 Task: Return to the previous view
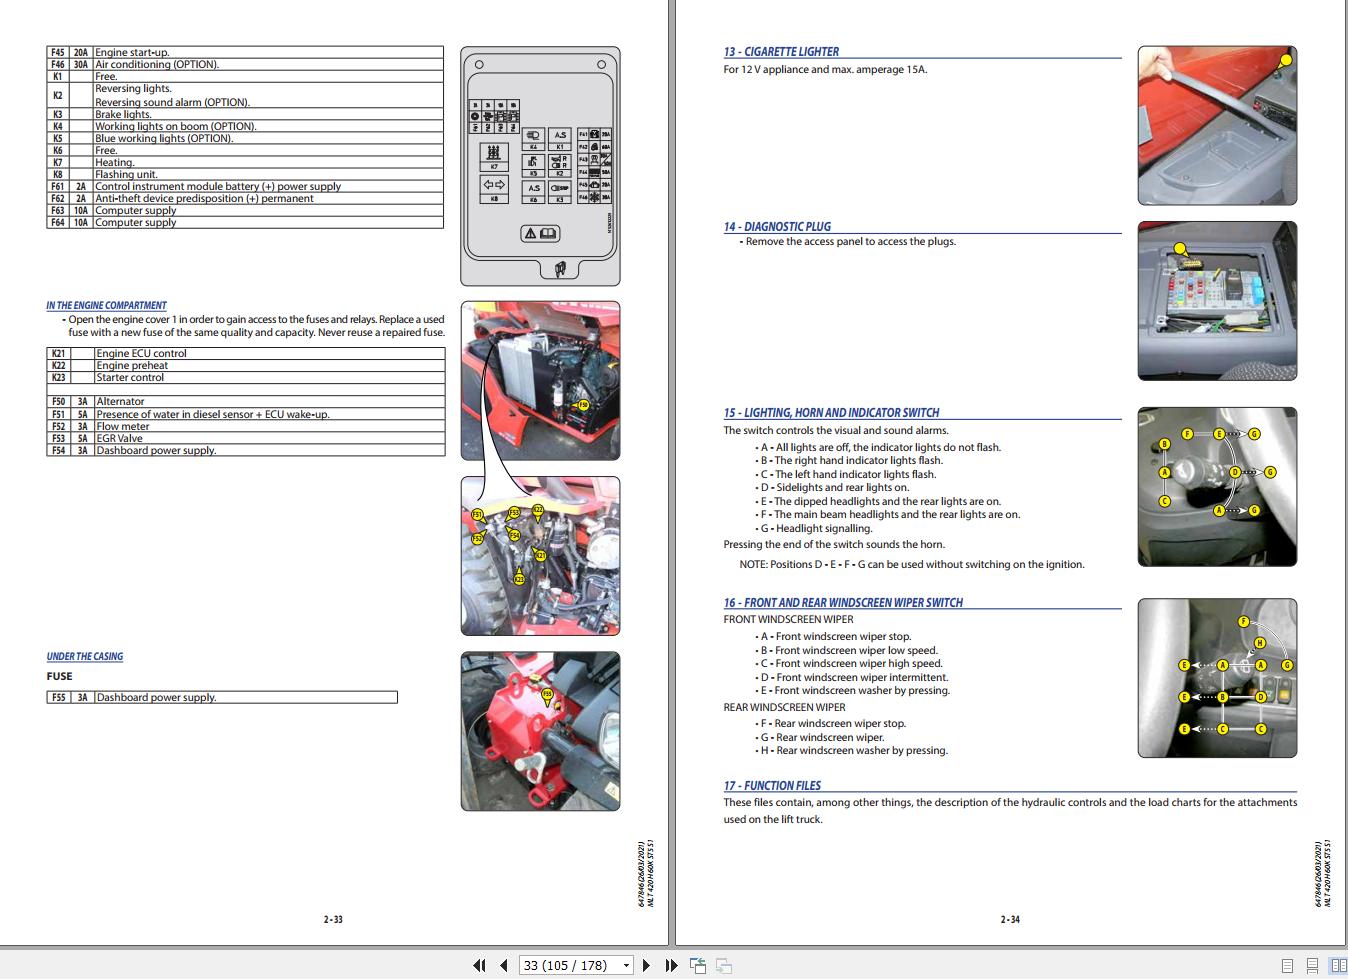click(x=697, y=963)
